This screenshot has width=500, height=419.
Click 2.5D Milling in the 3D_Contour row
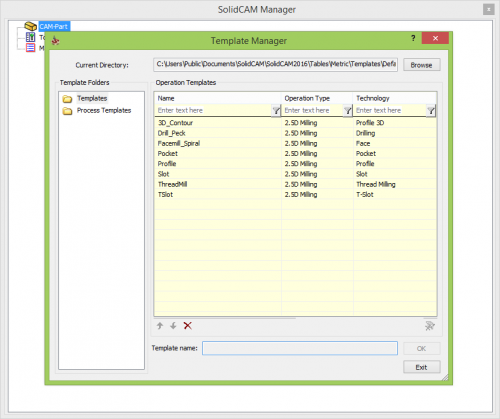pyautogui.click(x=301, y=123)
